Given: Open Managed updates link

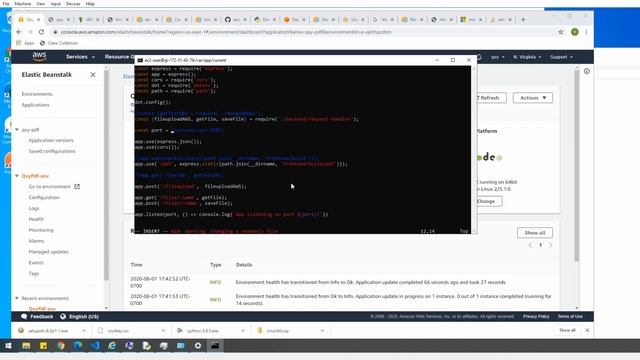Looking at the screenshot, I should tap(49, 252).
